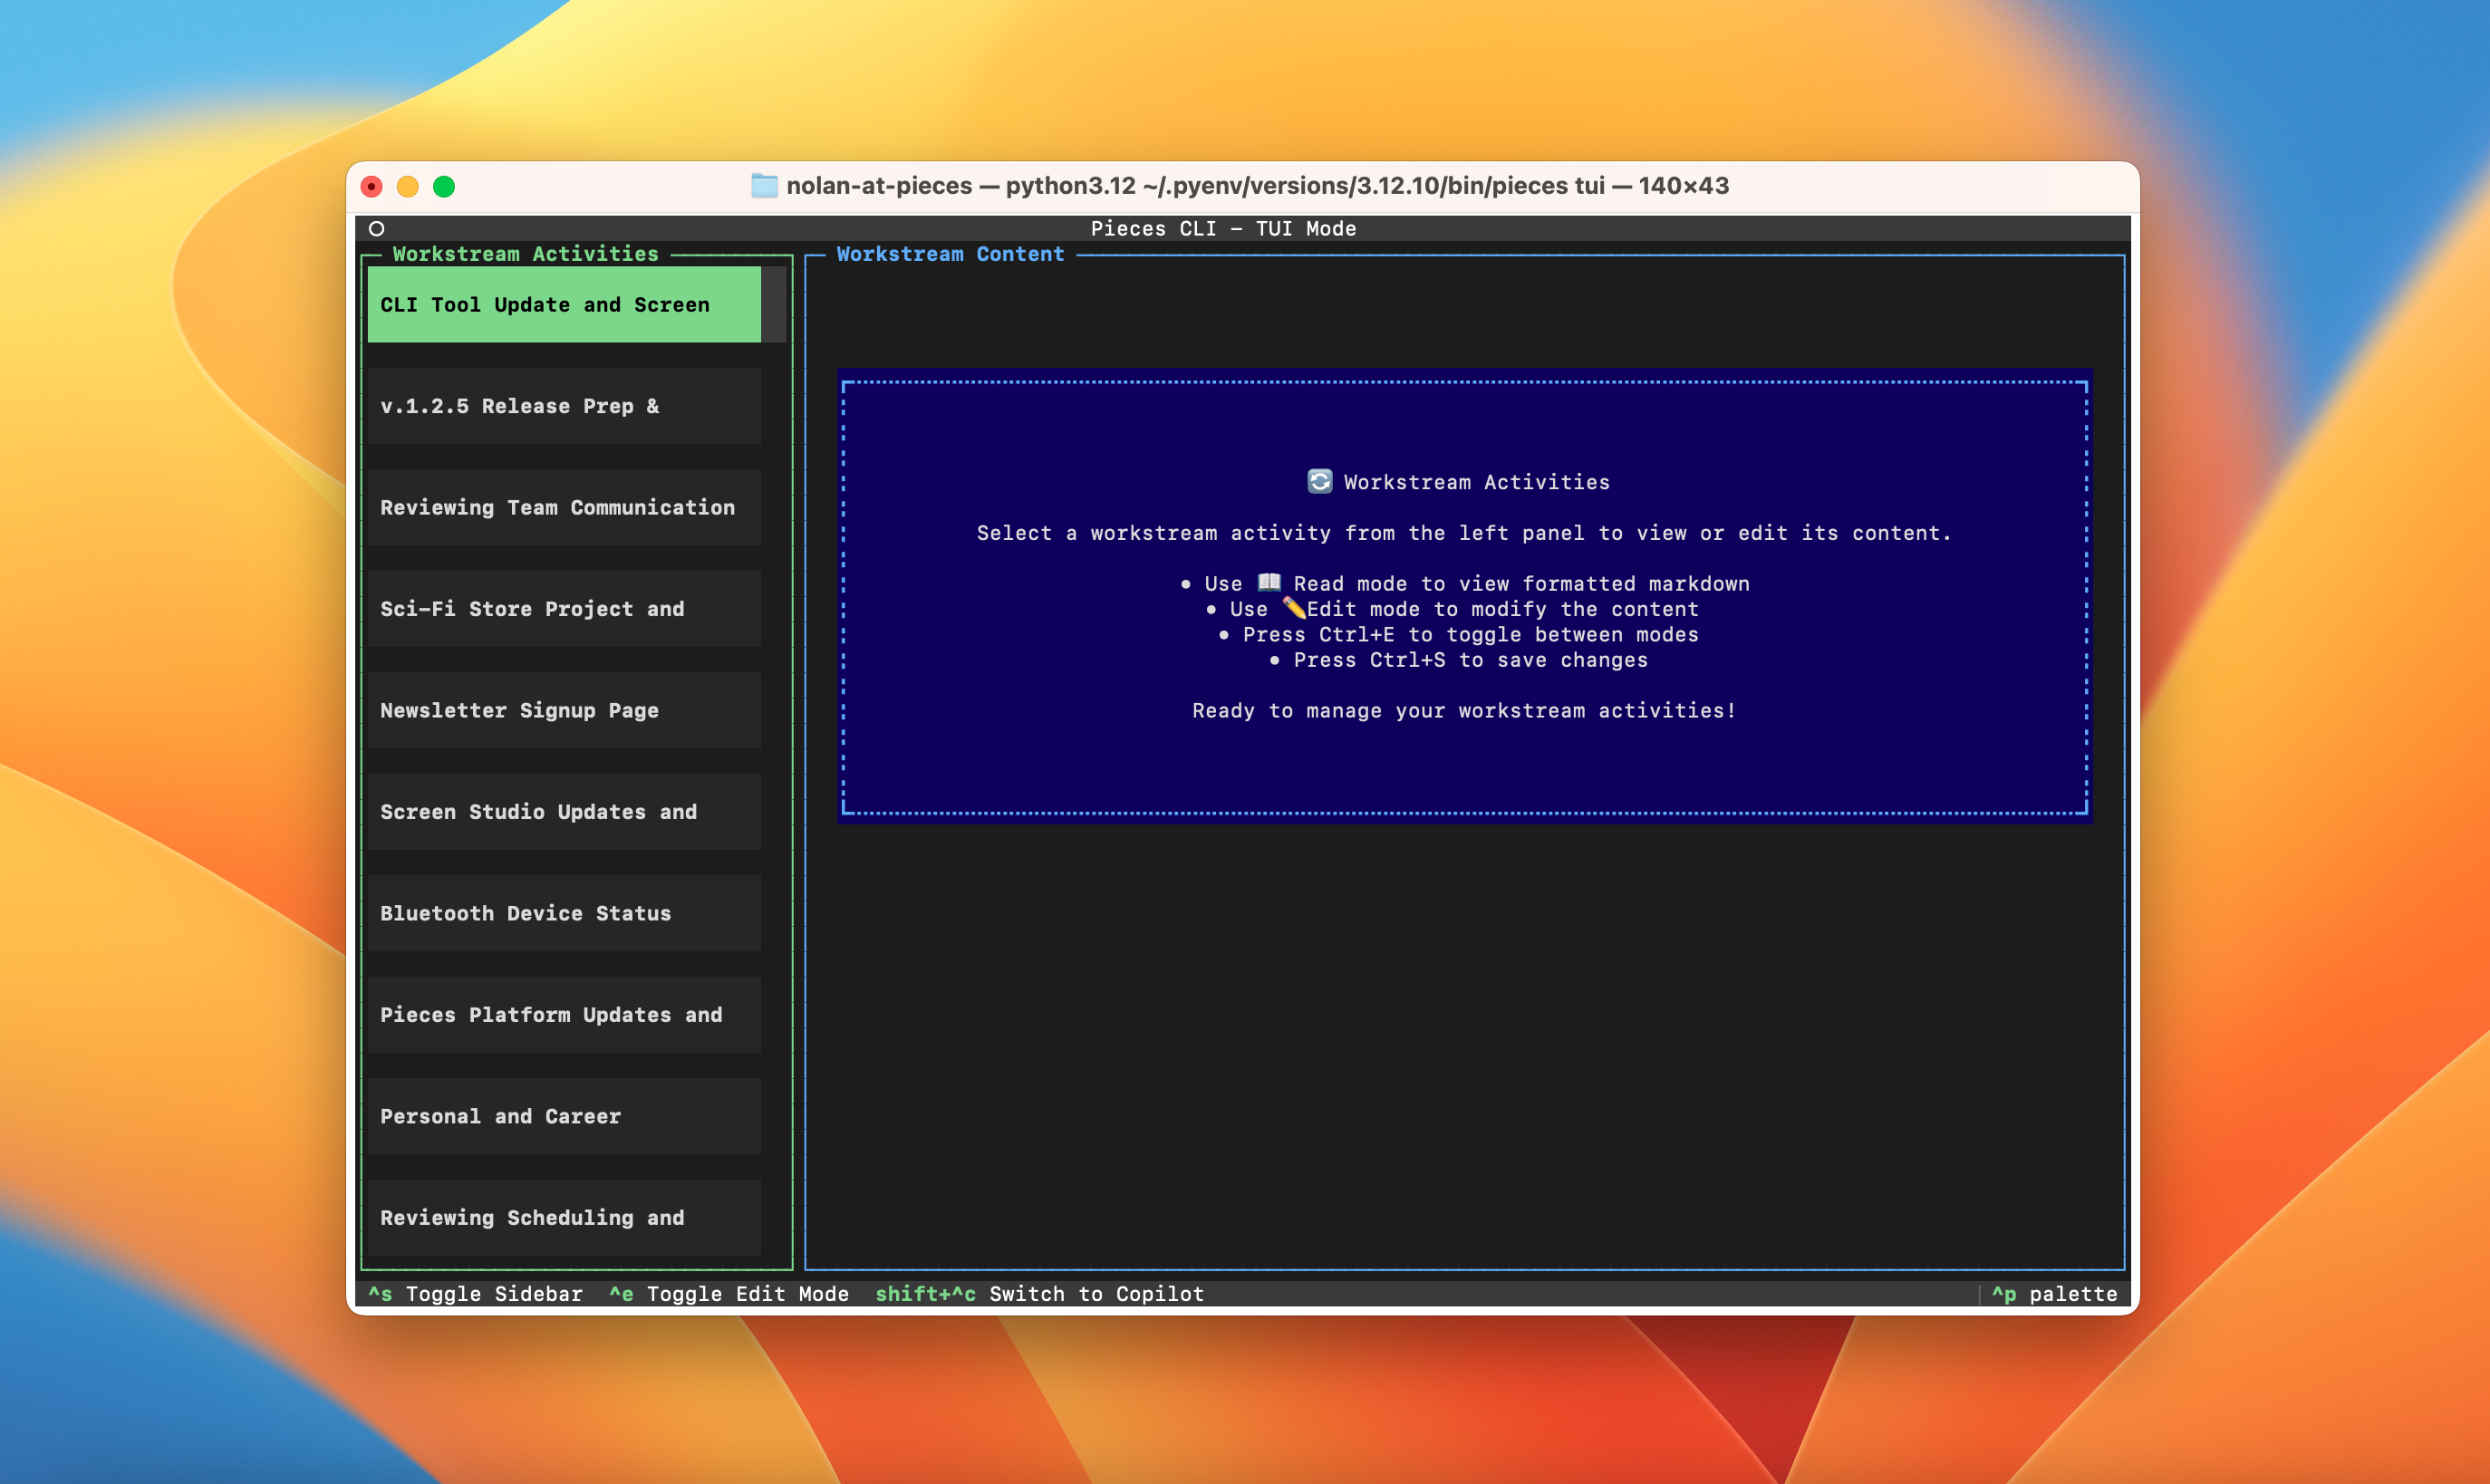Click the 'Select a workstream activity' instruction line
2490x1484 pixels.
(x=1464, y=533)
